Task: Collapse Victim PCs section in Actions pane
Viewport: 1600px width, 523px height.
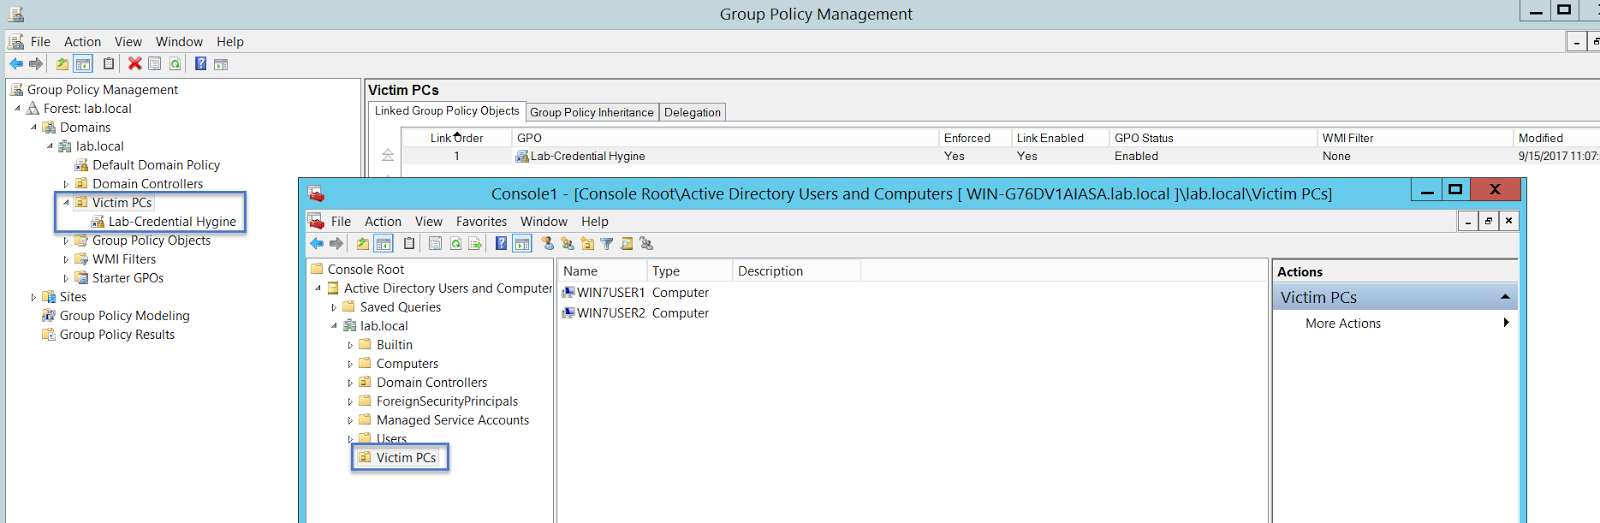Action: 1505,297
